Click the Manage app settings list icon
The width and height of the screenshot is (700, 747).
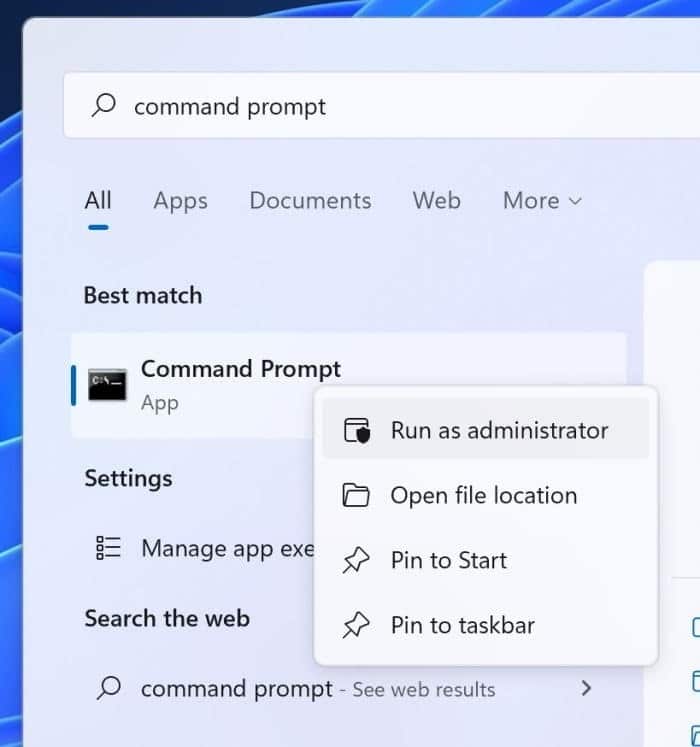coord(108,548)
